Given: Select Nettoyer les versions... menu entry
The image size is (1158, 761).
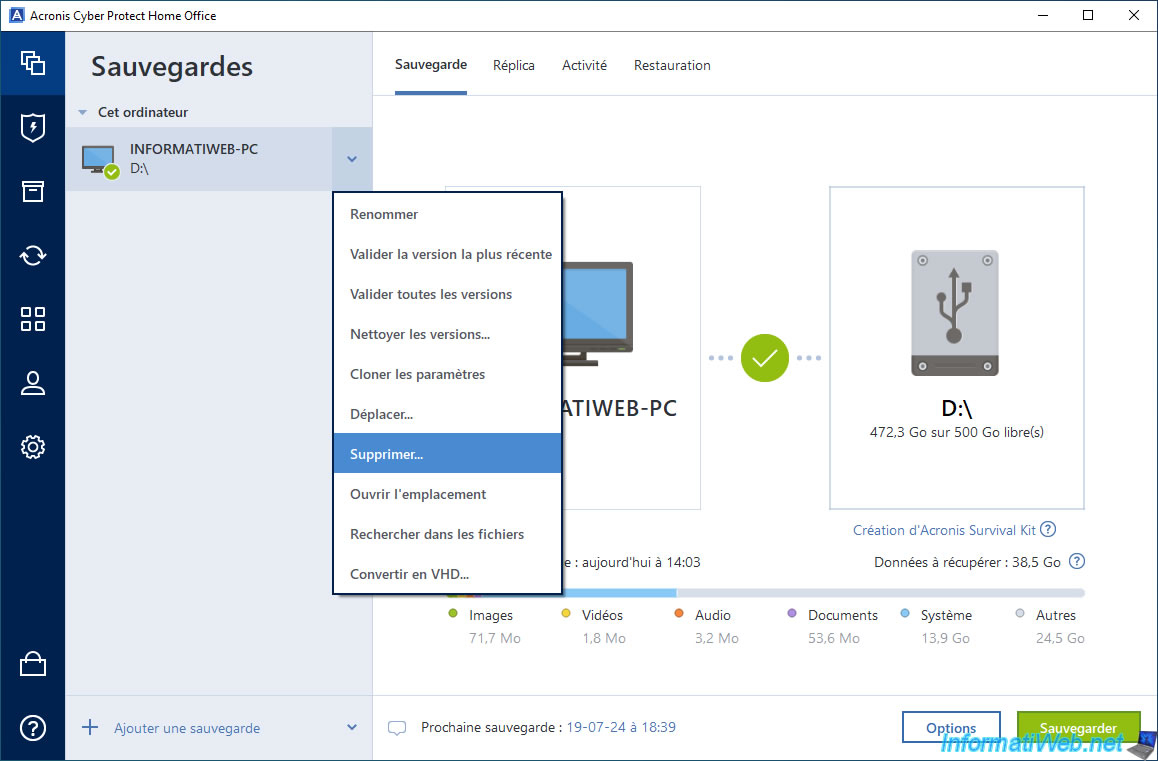Looking at the screenshot, I should pyautogui.click(x=448, y=334).
